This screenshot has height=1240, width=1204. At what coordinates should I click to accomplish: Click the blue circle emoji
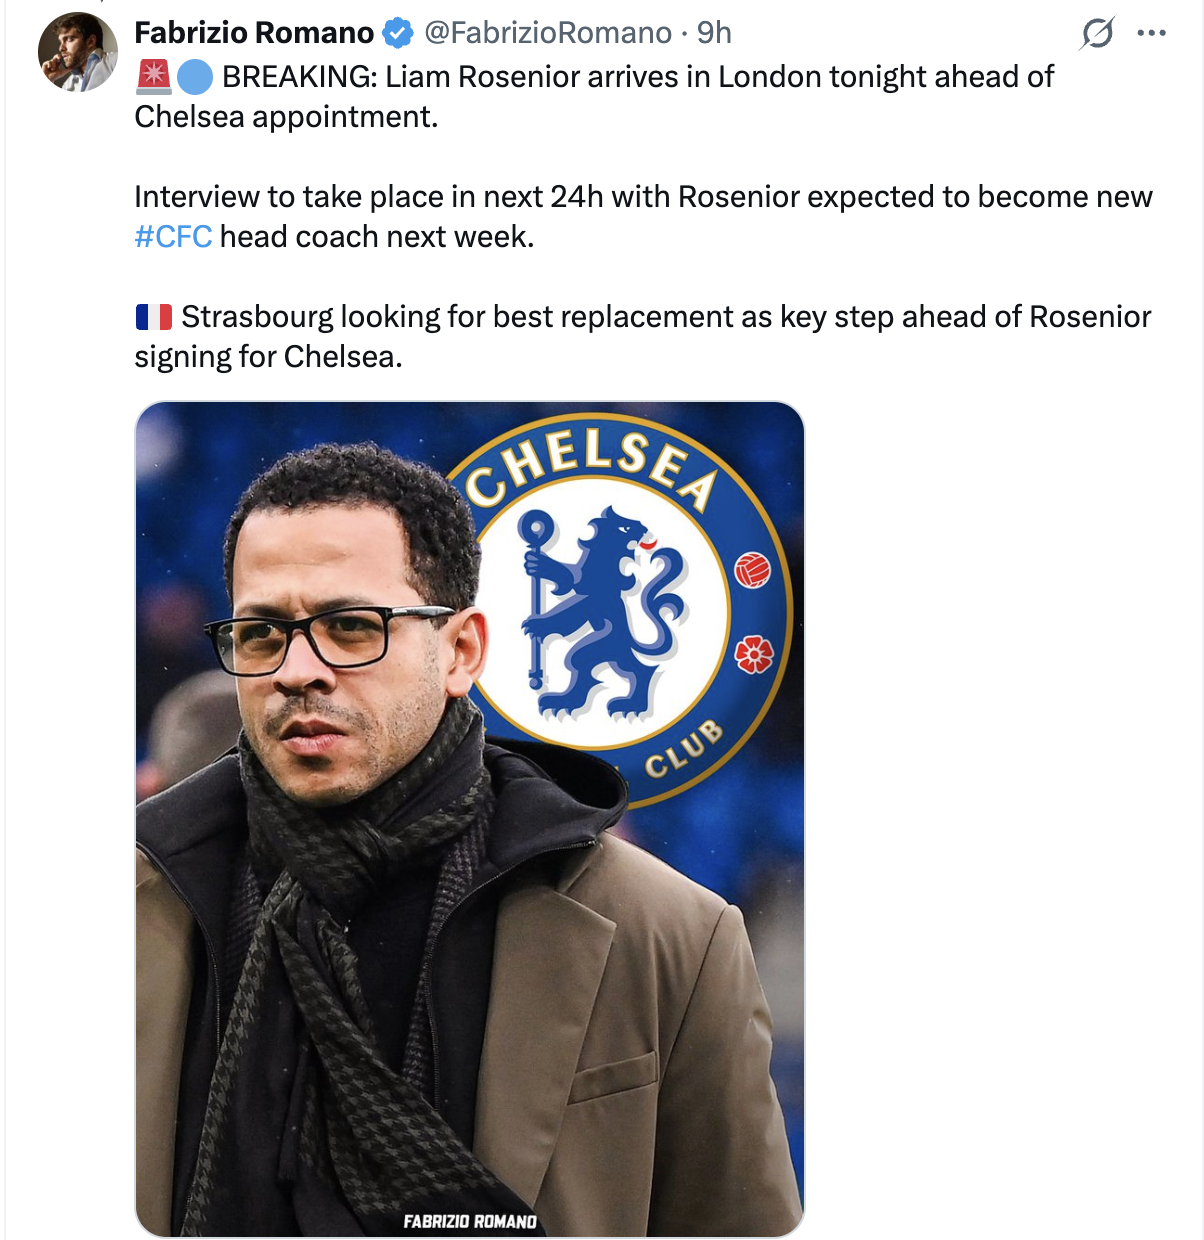click(195, 77)
